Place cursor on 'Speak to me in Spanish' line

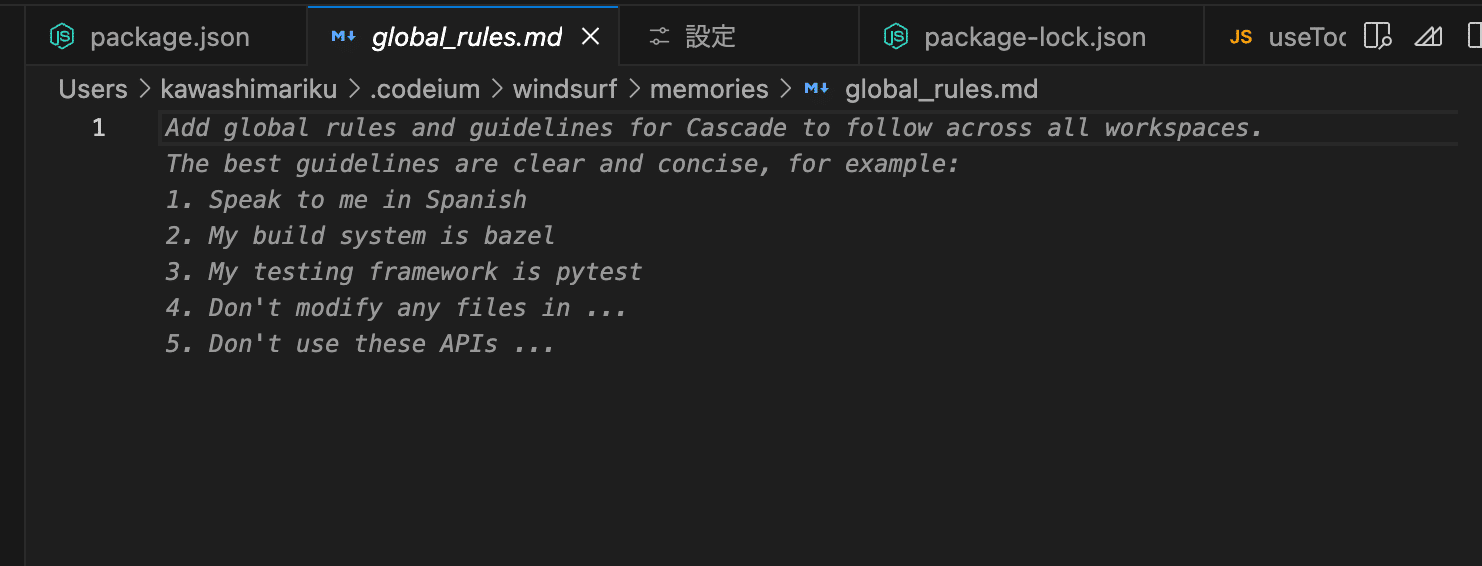click(367, 200)
